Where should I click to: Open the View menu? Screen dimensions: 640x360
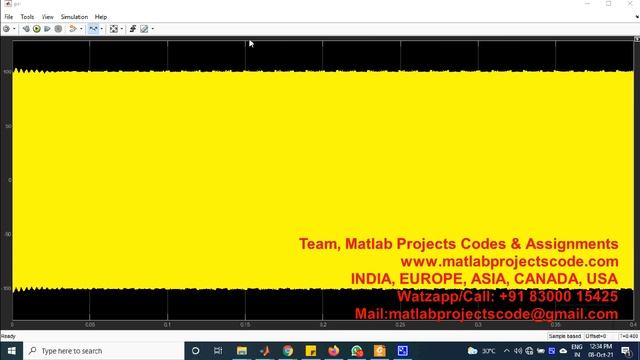pos(47,17)
